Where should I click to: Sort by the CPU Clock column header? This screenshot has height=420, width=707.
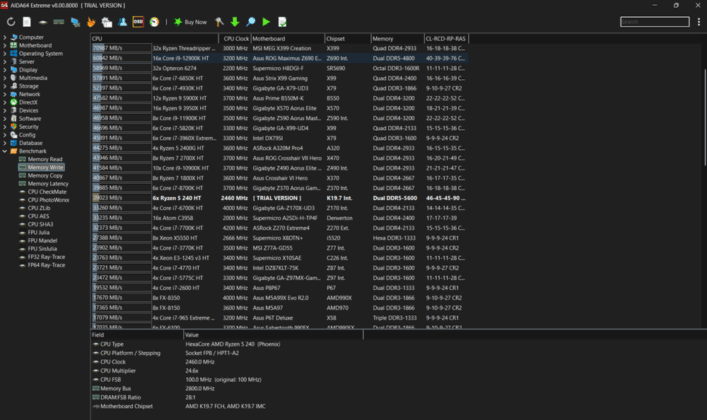235,39
